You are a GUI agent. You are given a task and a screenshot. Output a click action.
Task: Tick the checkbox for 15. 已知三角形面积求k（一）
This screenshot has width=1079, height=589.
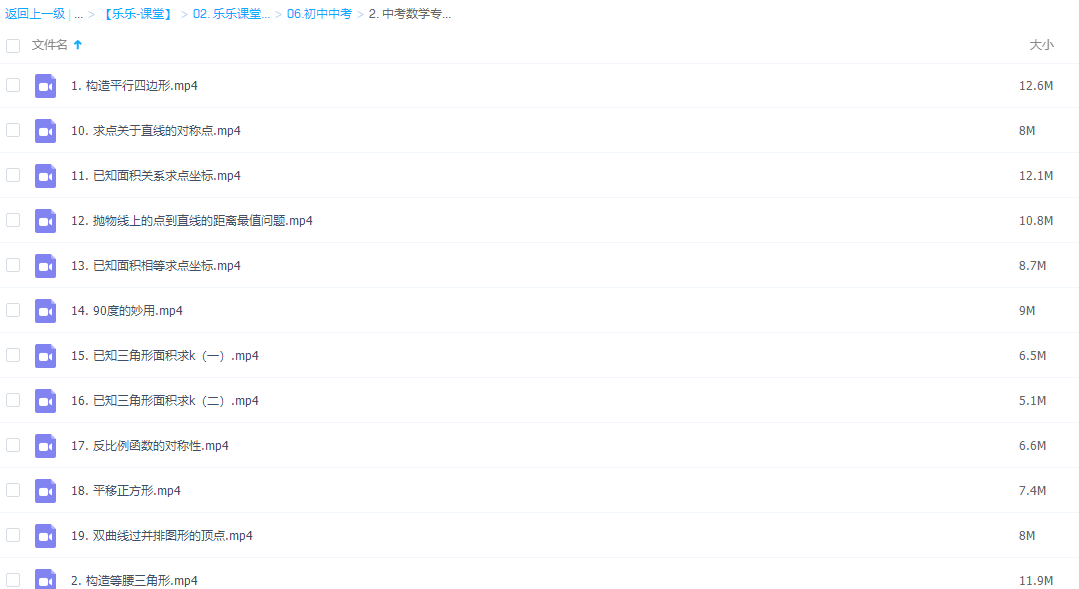13,355
